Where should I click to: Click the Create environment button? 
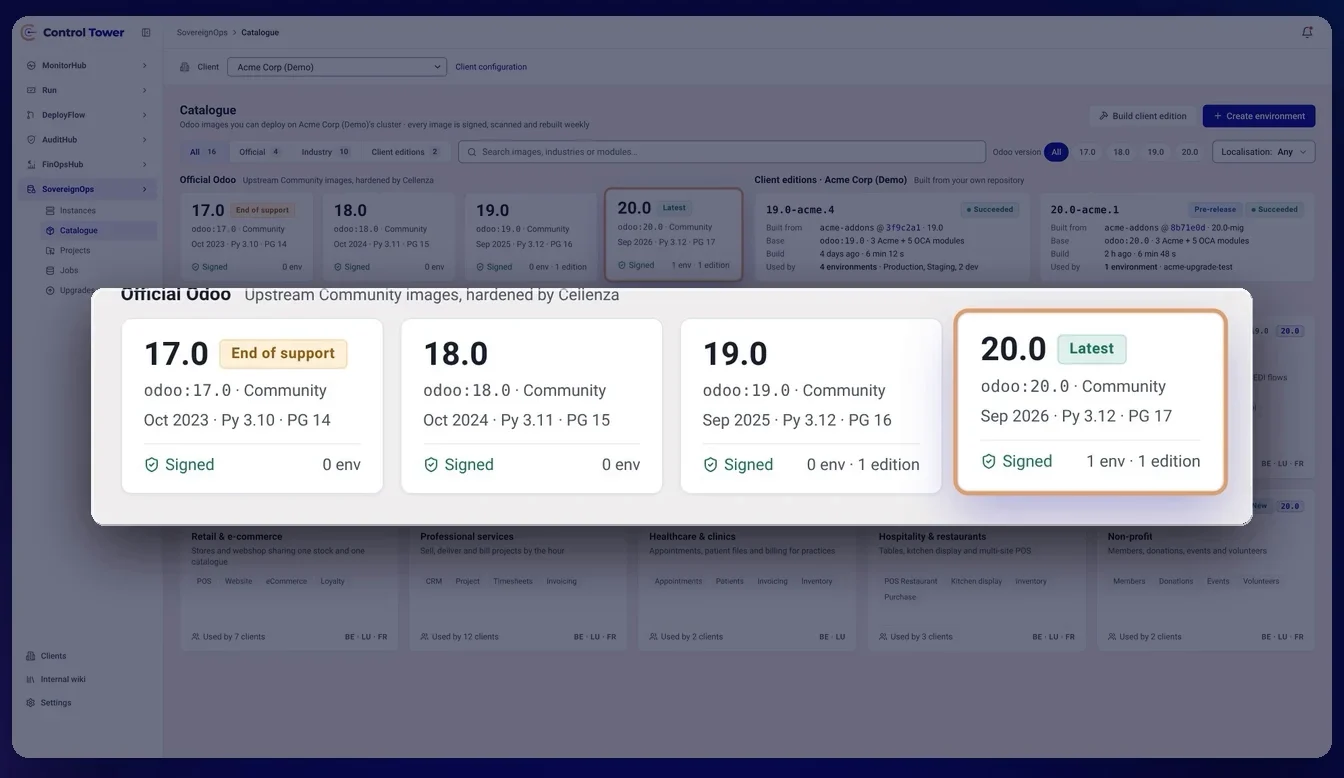tap(1259, 116)
